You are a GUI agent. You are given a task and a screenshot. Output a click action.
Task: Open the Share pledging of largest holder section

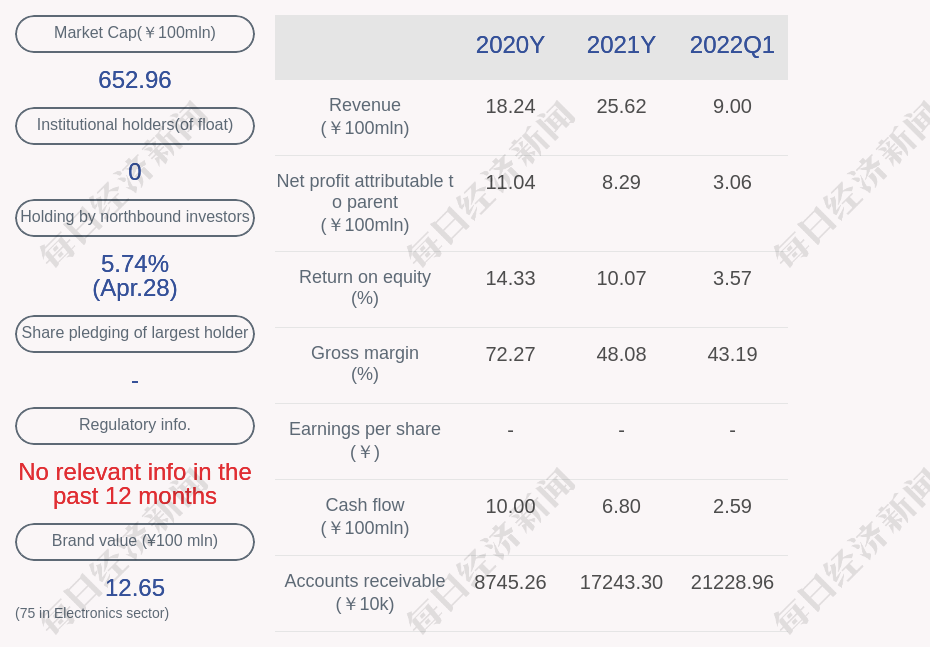coord(134,333)
